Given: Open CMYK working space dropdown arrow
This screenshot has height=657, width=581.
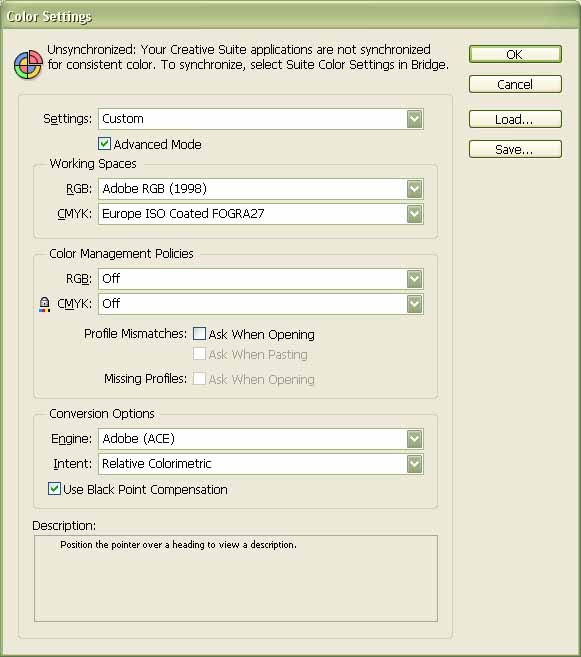Looking at the screenshot, I should click(x=415, y=214).
